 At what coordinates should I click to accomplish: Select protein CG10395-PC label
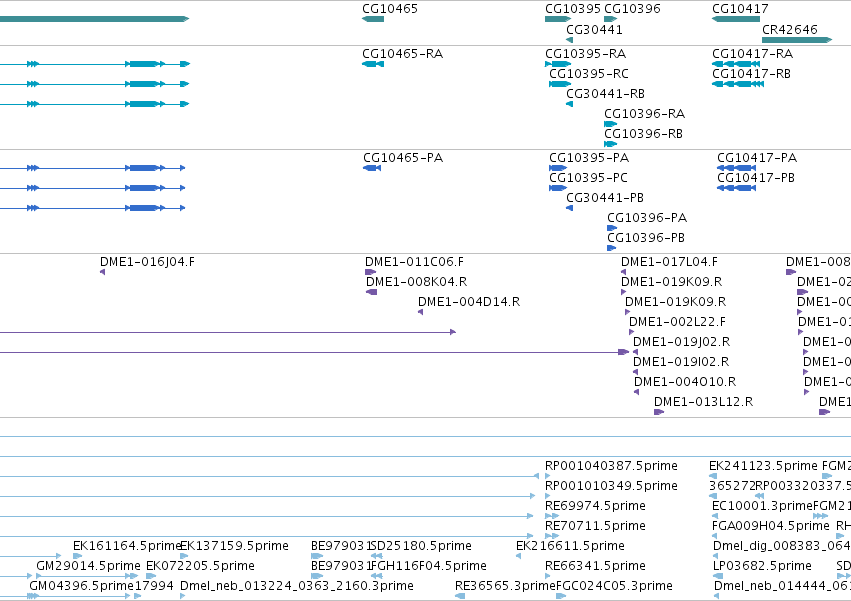click(588, 178)
